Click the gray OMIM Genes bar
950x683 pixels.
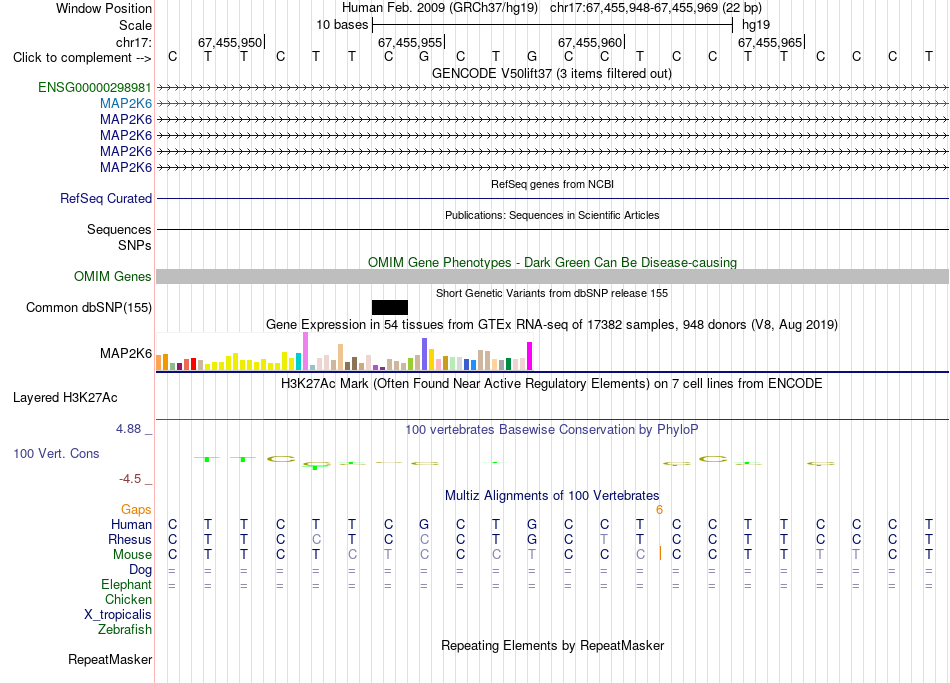point(552,276)
